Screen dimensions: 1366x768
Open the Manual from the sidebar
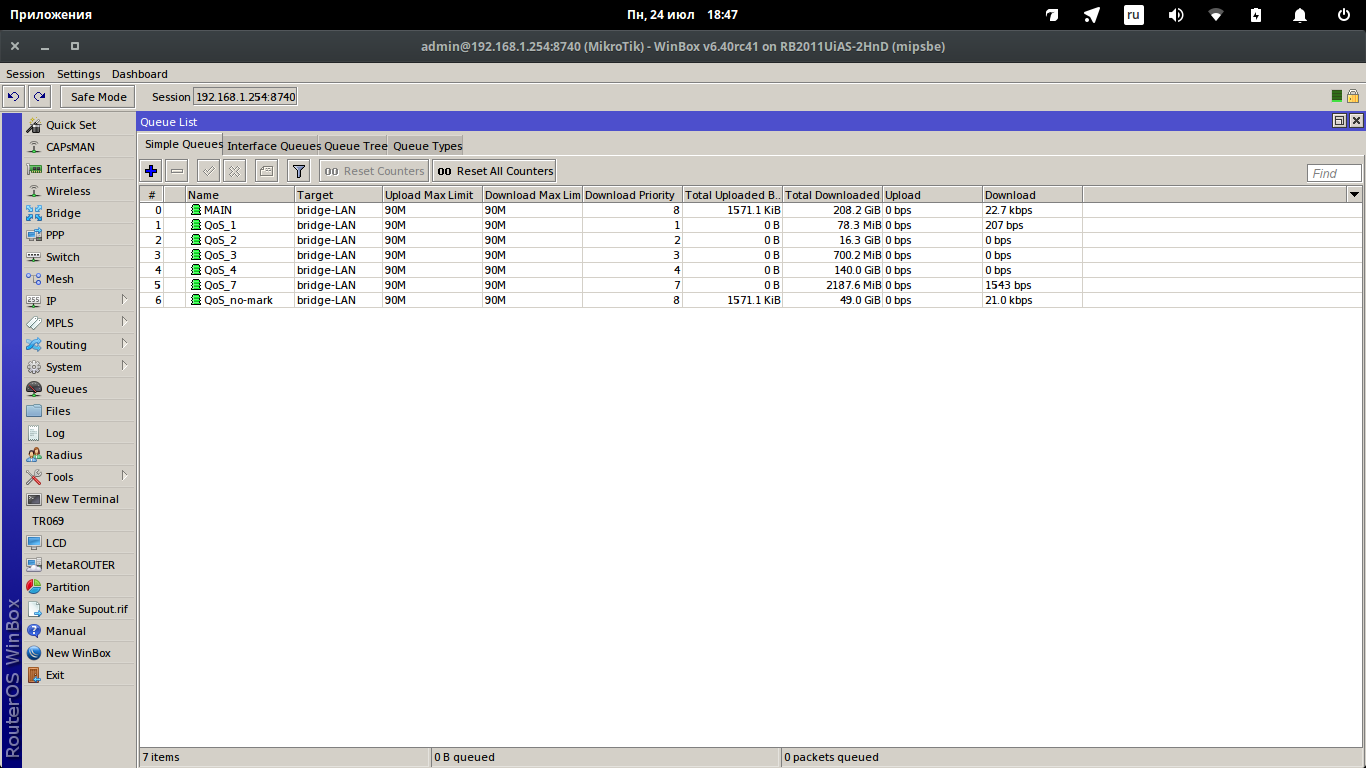79,631
